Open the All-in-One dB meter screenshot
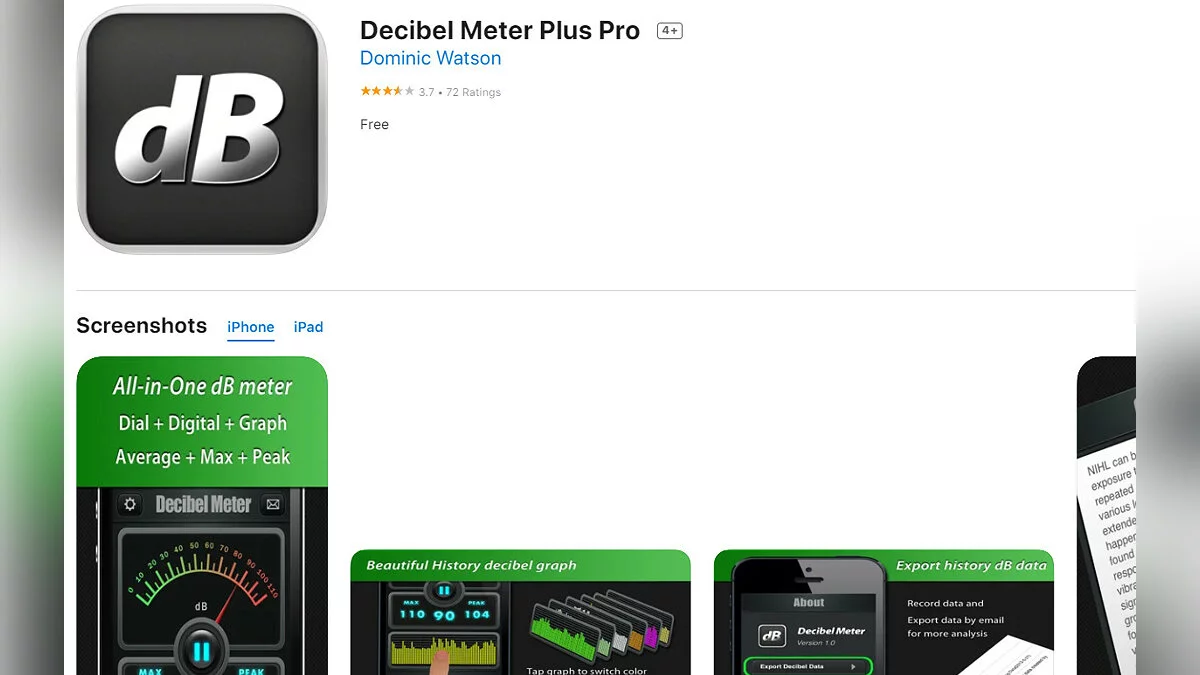Viewport: 1200px width, 675px height. click(x=202, y=515)
